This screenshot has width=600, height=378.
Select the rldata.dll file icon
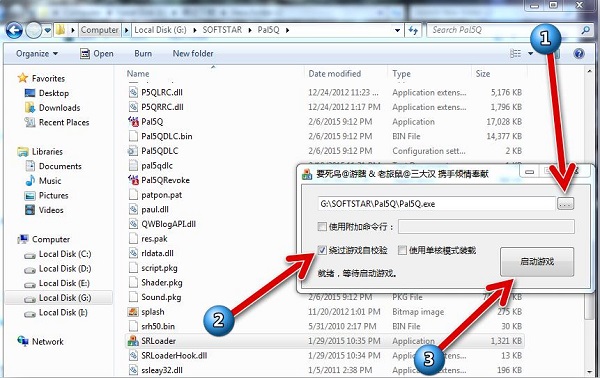(x=133, y=253)
